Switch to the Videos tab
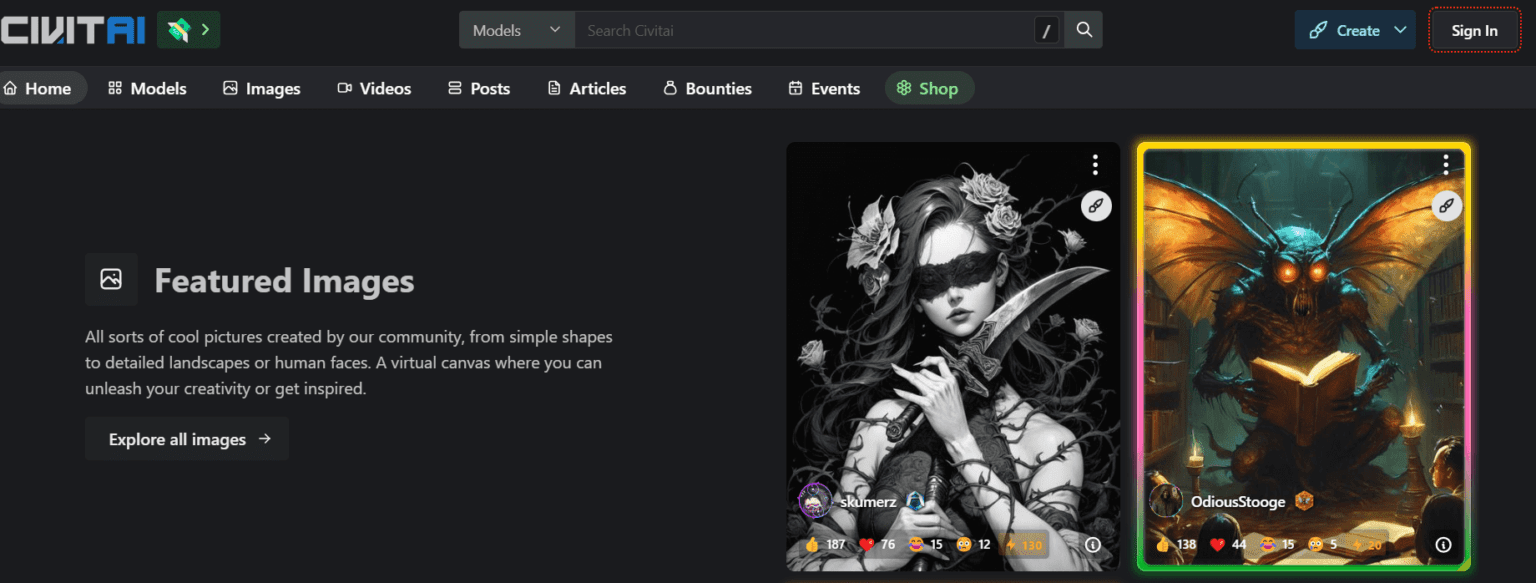This screenshot has width=1536, height=583. pos(374,89)
